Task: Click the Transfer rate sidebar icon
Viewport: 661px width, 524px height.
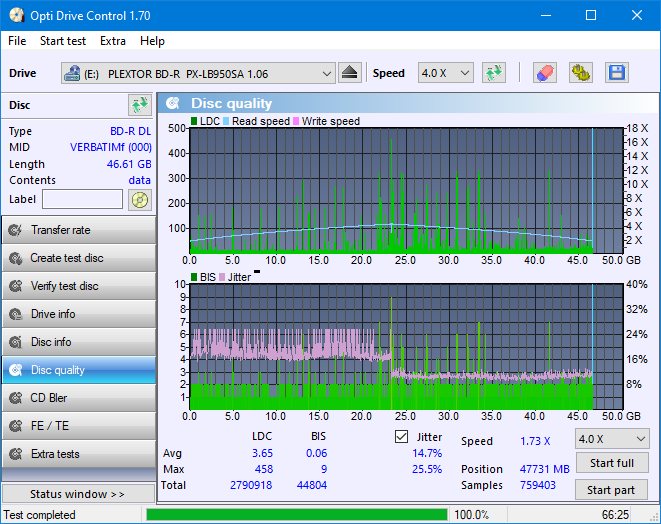Action: 16,230
